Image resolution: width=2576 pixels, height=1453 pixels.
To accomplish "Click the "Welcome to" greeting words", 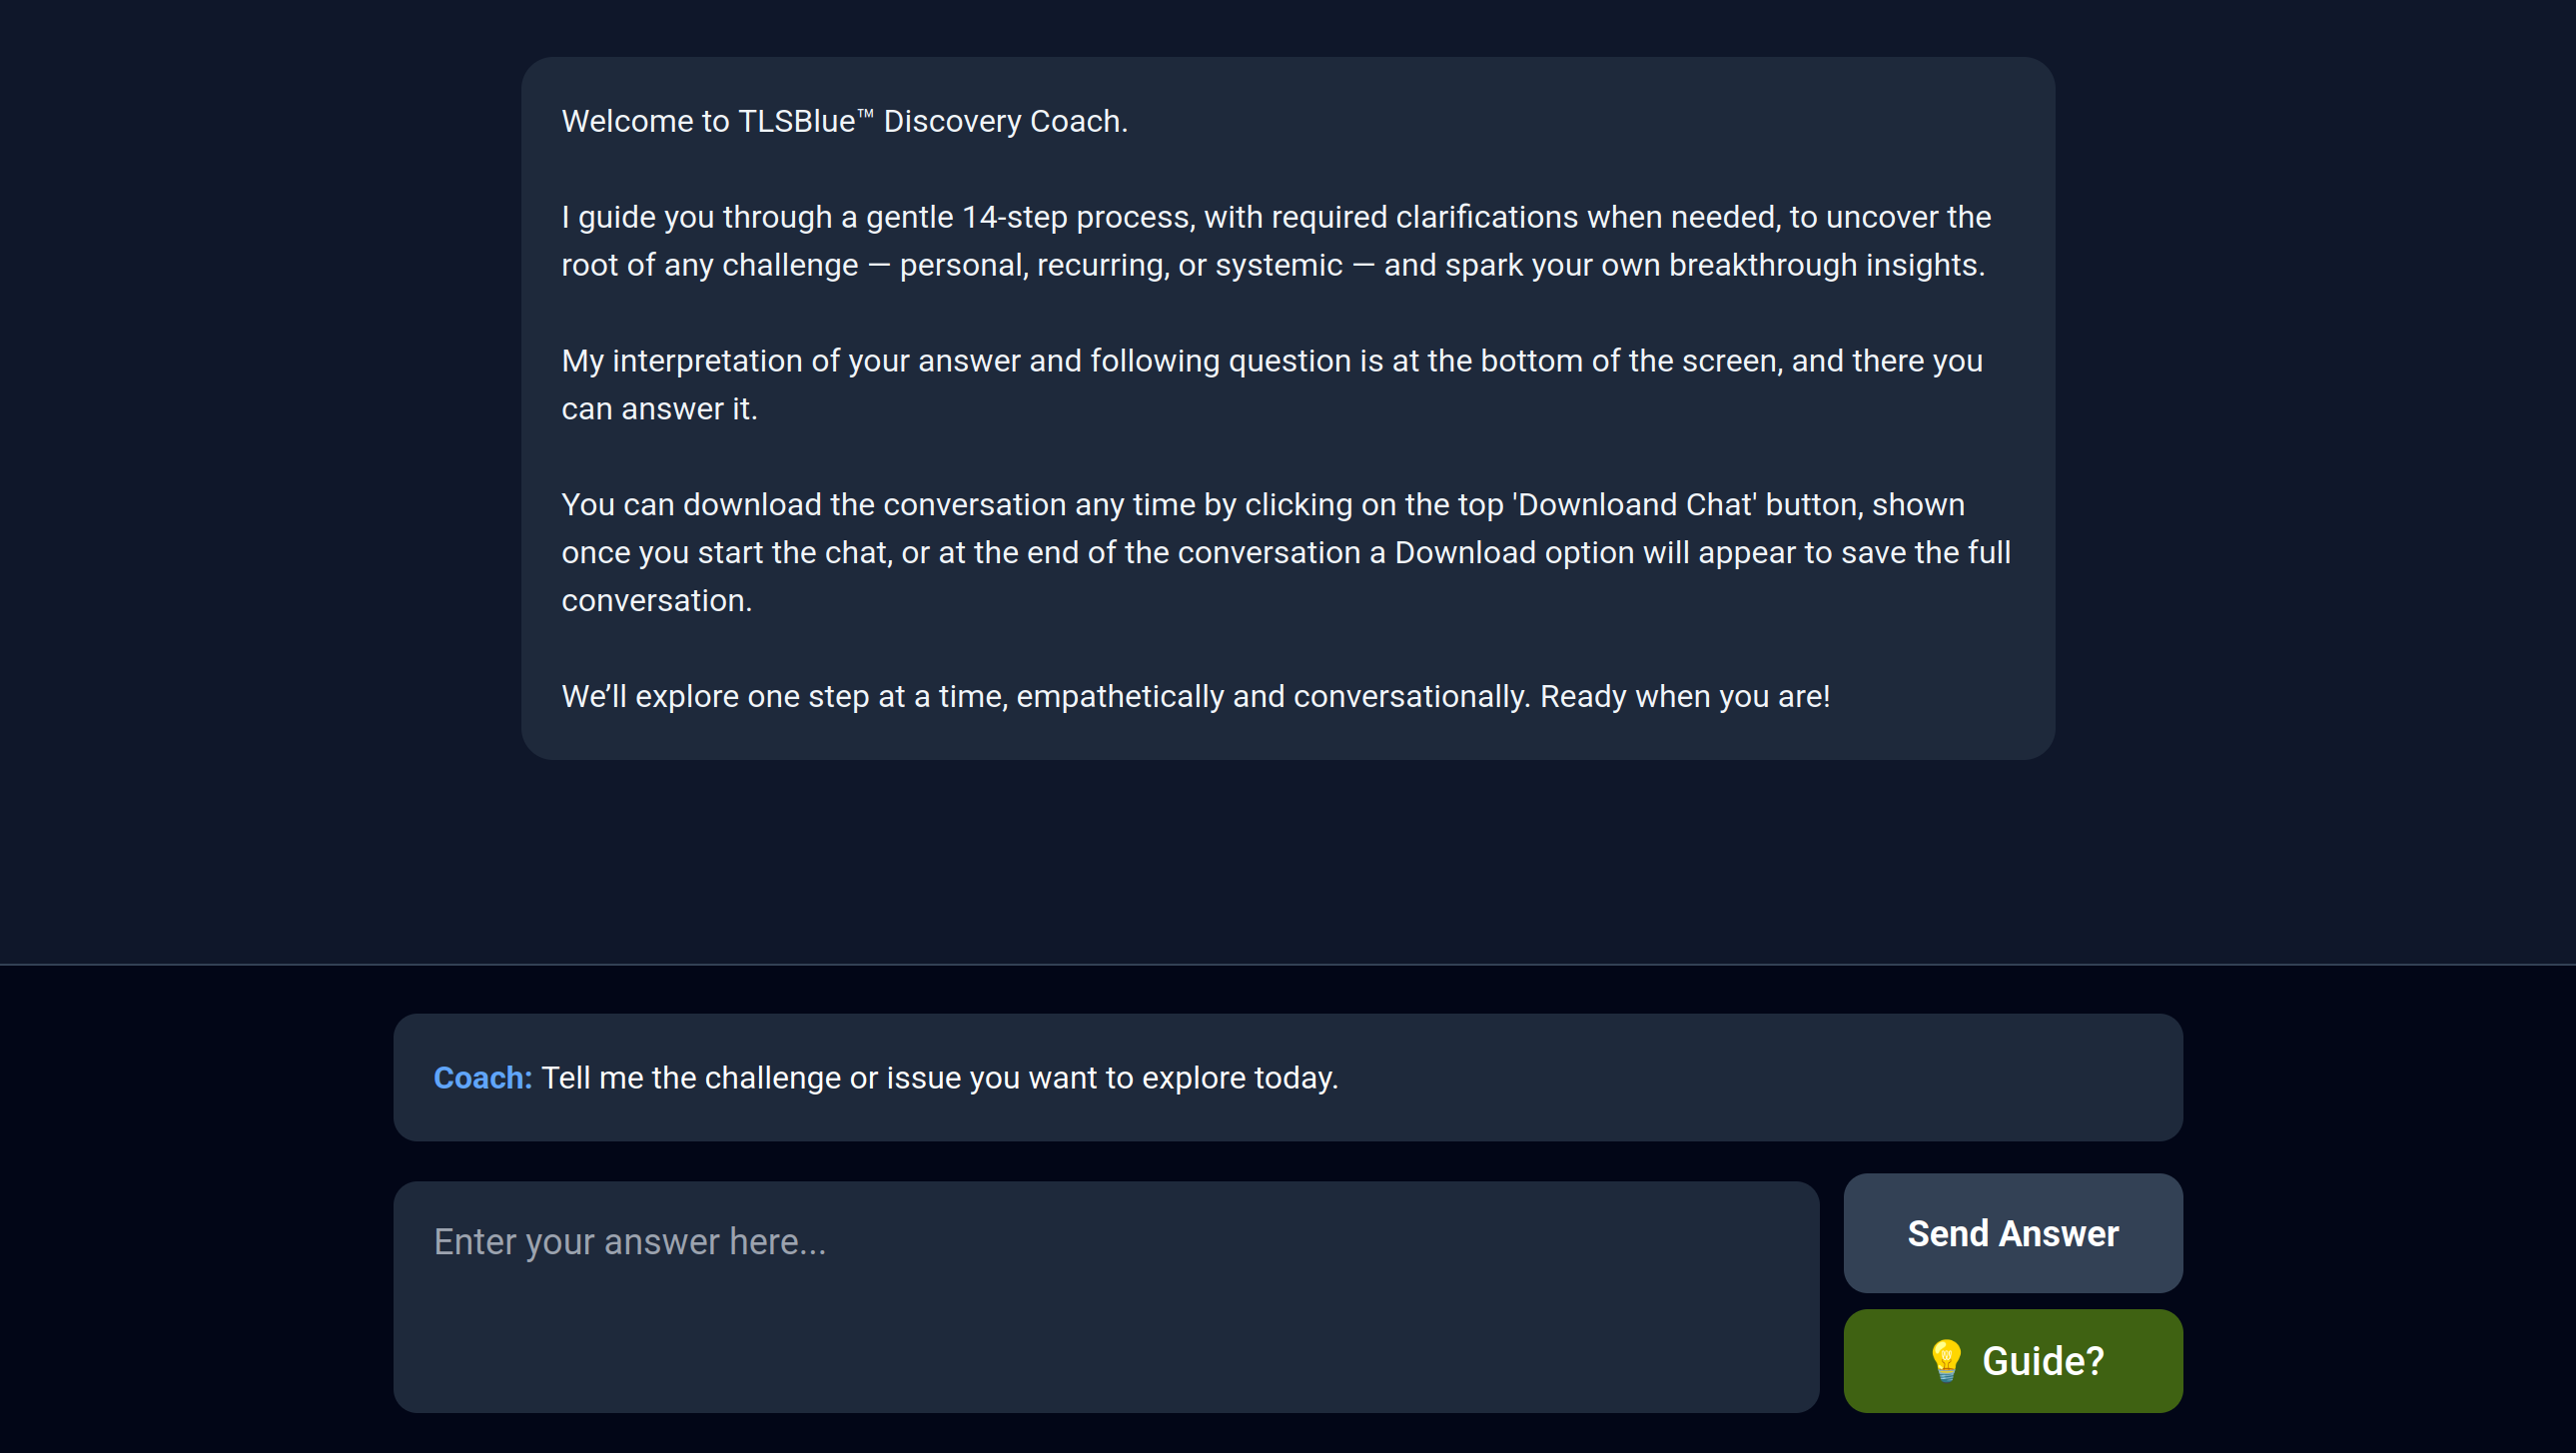I will point(645,121).
